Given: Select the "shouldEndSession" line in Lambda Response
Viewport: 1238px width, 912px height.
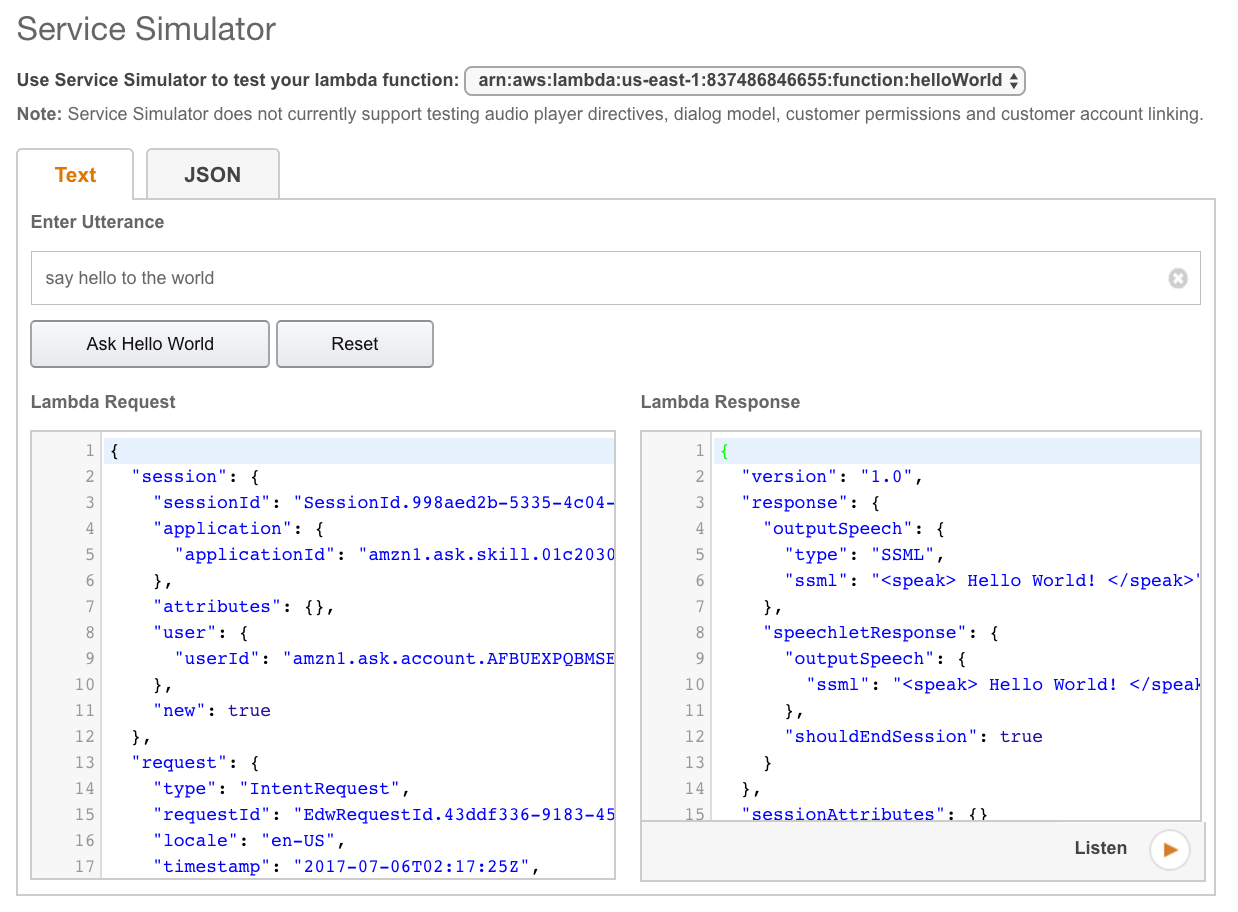Looking at the screenshot, I should click(x=913, y=737).
